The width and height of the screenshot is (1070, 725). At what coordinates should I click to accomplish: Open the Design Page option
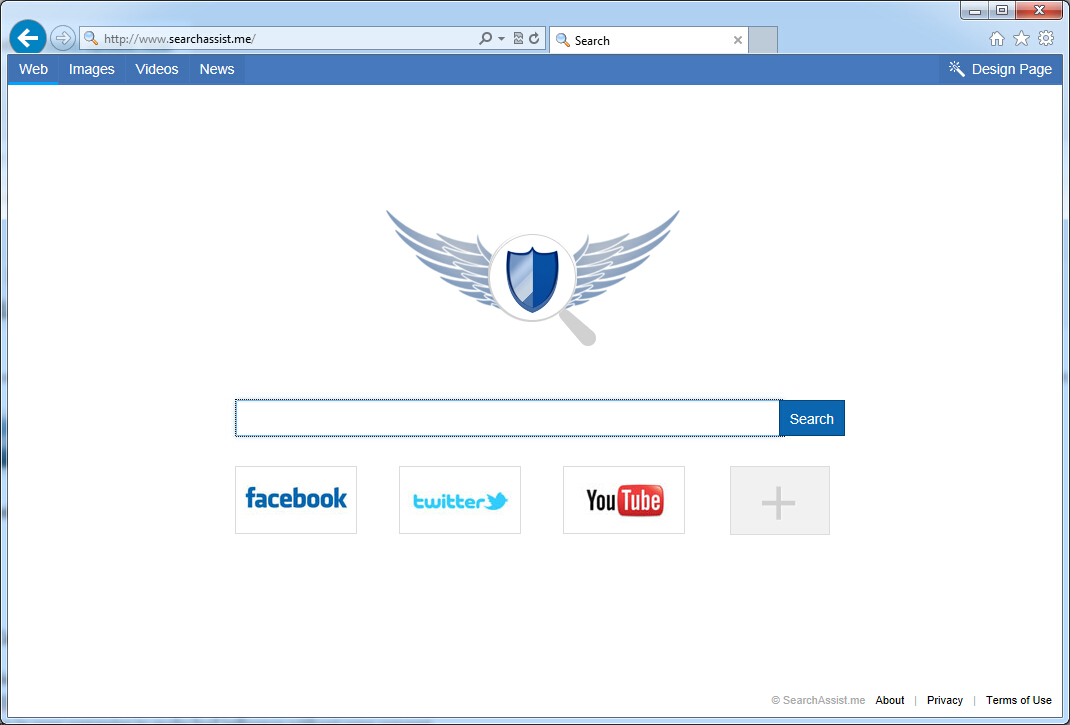point(1000,69)
